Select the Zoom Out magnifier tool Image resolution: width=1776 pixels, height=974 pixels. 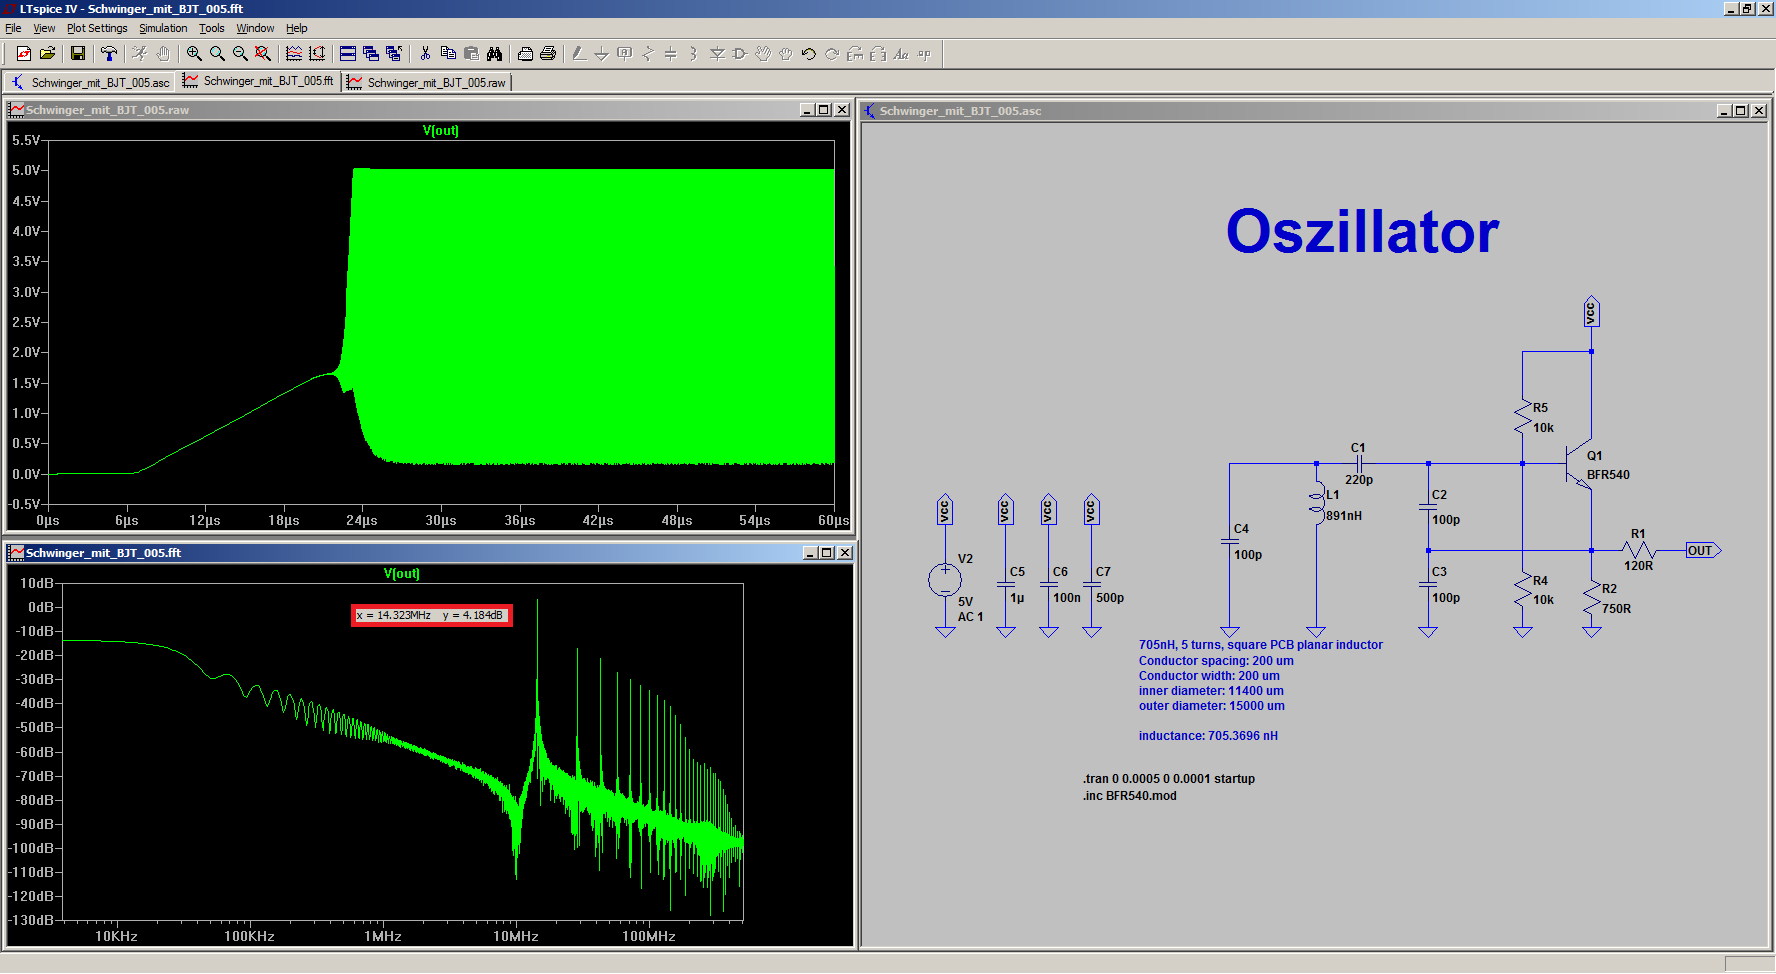[x=240, y=54]
